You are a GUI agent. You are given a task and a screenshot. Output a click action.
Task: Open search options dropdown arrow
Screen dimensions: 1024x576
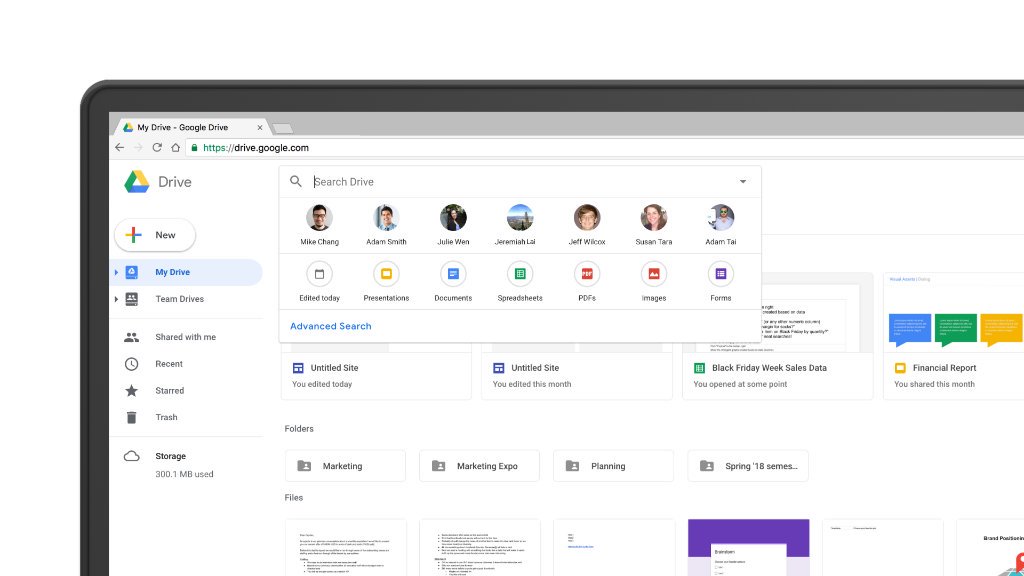(743, 182)
